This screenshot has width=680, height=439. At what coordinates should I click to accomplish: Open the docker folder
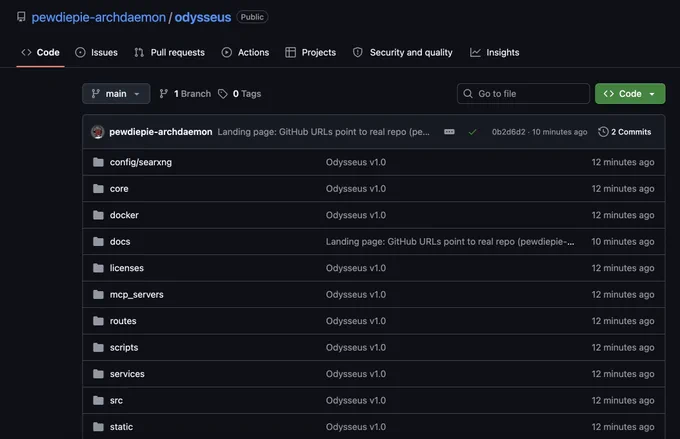[x=124, y=215]
